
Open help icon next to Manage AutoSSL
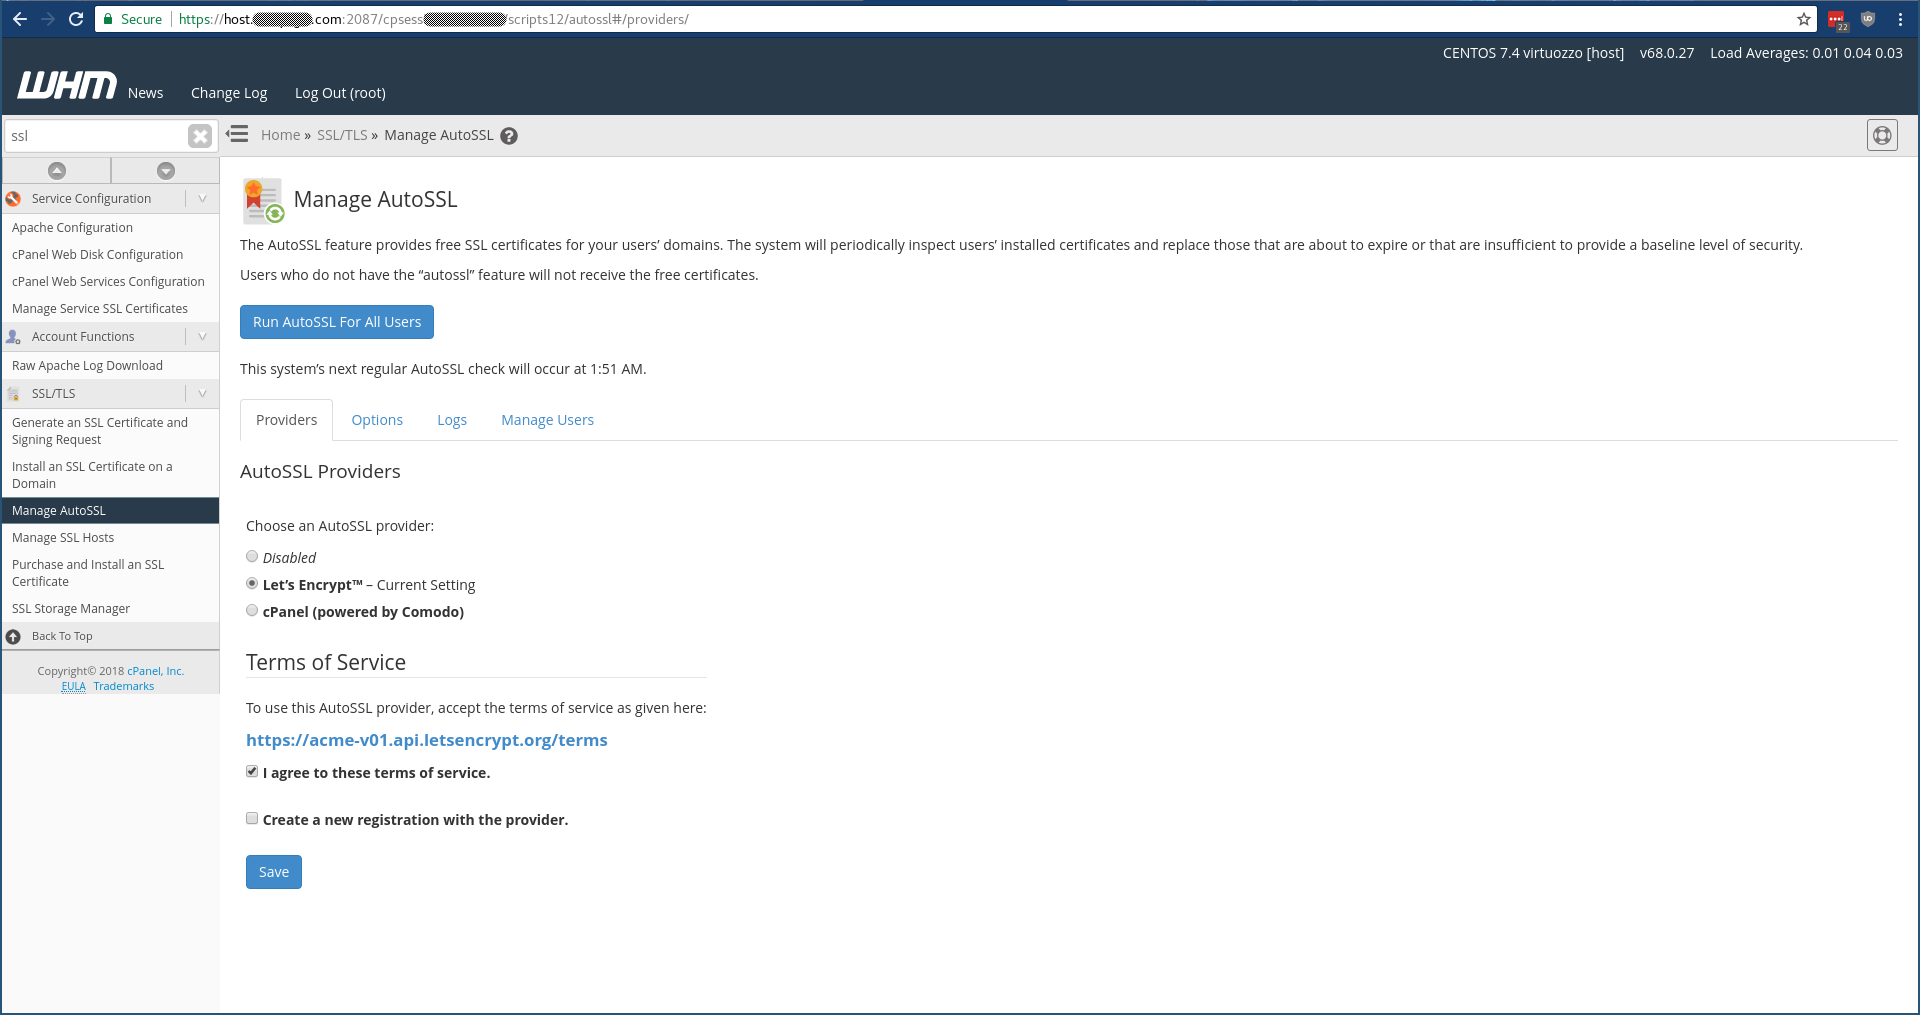tap(509, 136)
